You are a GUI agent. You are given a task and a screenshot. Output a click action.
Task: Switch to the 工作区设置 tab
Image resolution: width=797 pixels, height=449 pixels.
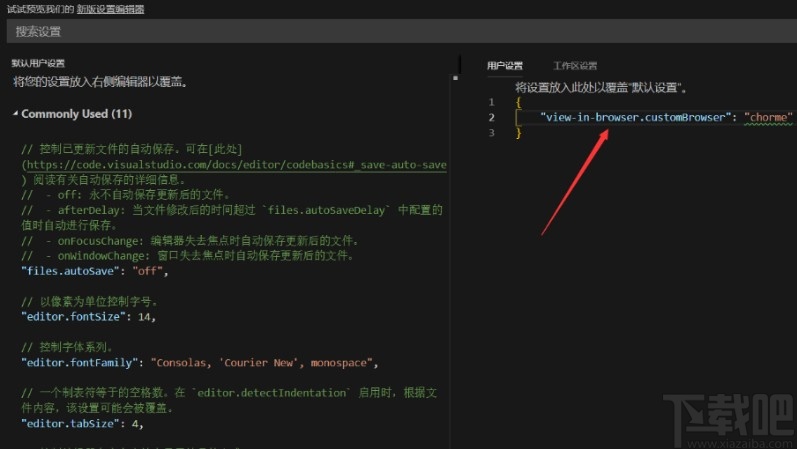575,66
